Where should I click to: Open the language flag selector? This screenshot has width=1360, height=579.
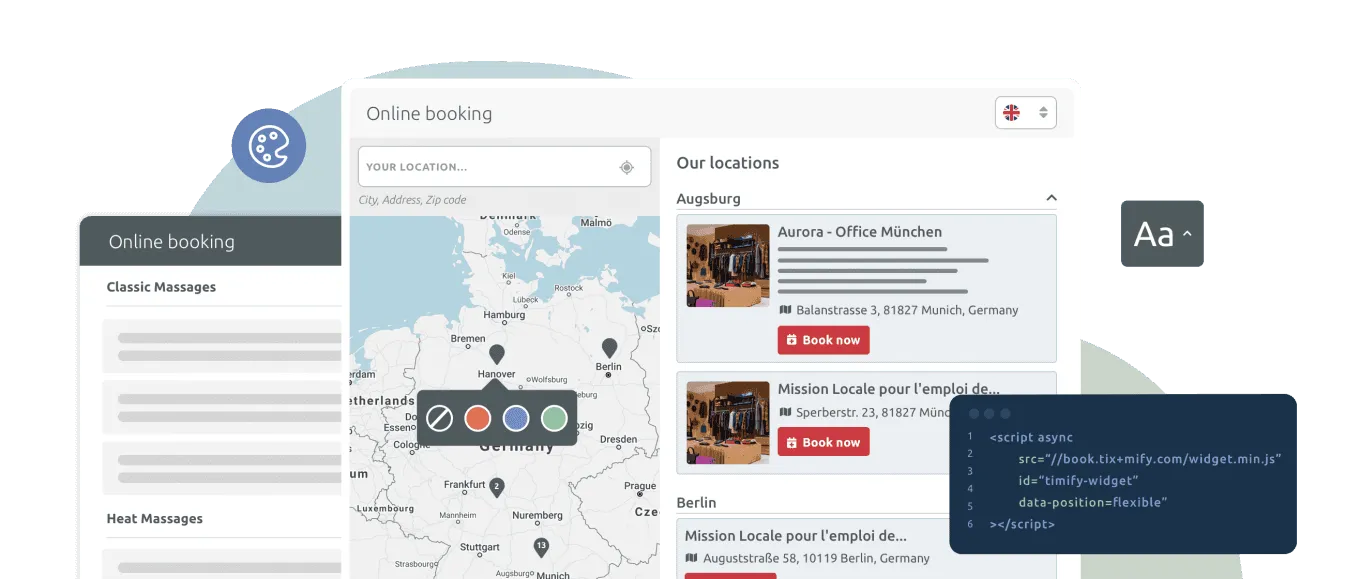[x=1025, y=113]
